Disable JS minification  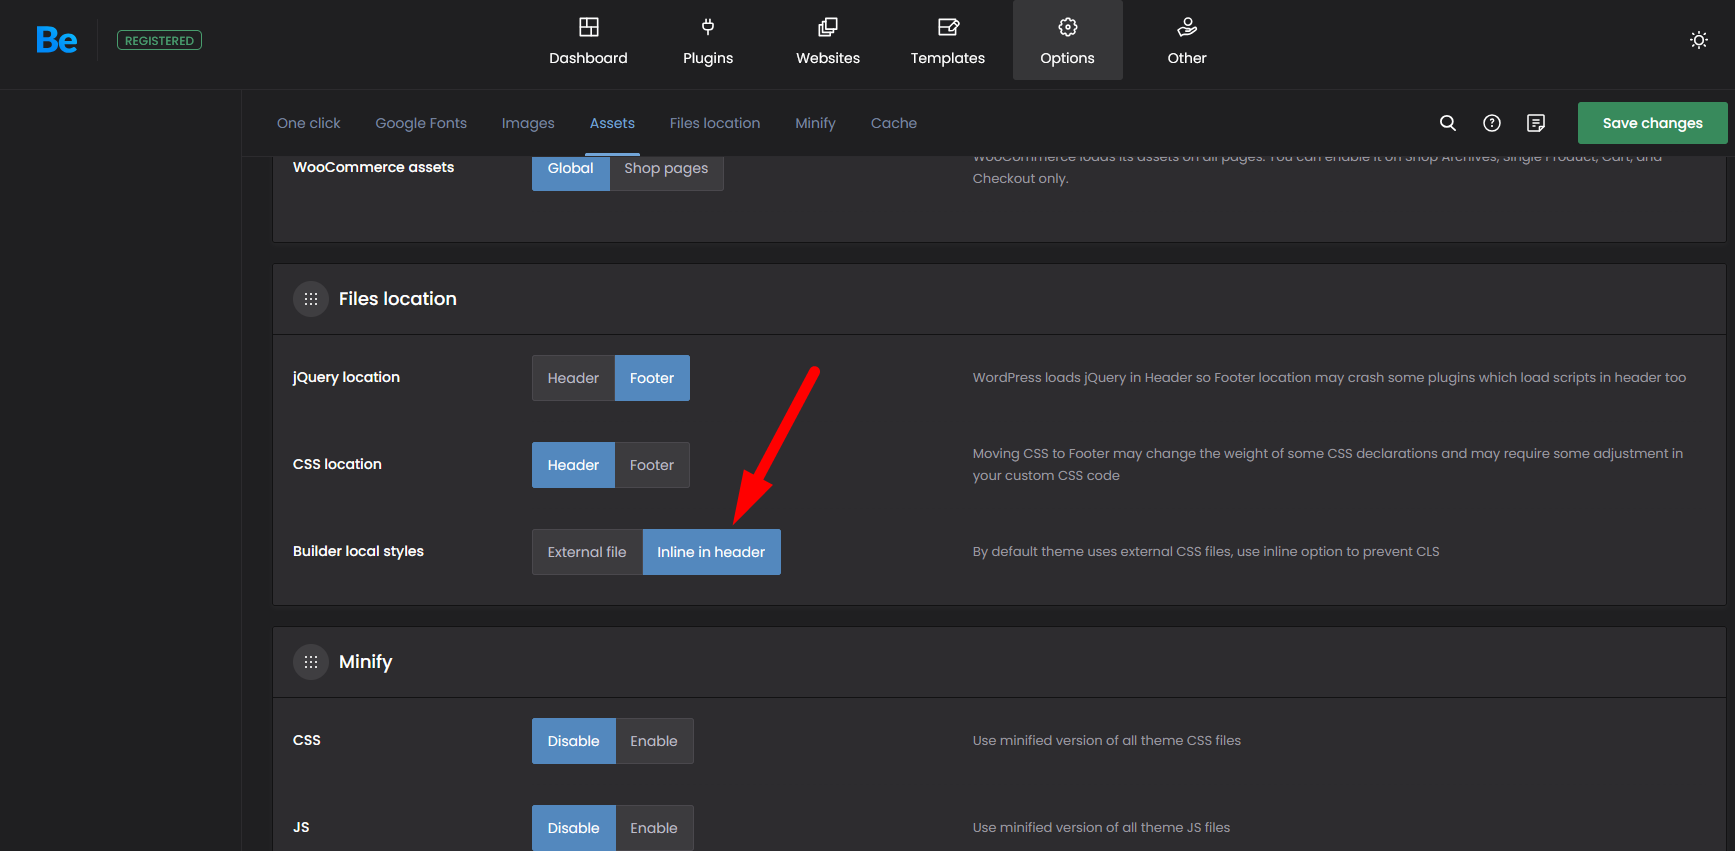coord(573,828)
